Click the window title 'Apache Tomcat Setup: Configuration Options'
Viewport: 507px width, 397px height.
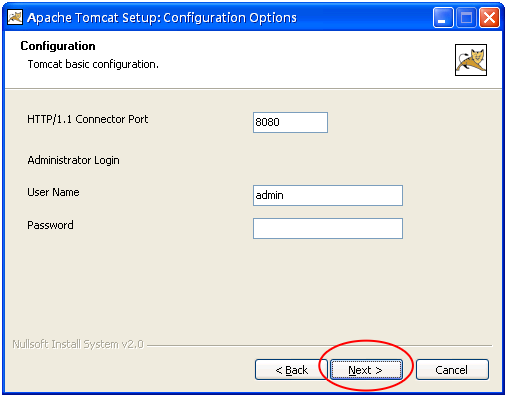pyautogui.click(x=162, y=18)
